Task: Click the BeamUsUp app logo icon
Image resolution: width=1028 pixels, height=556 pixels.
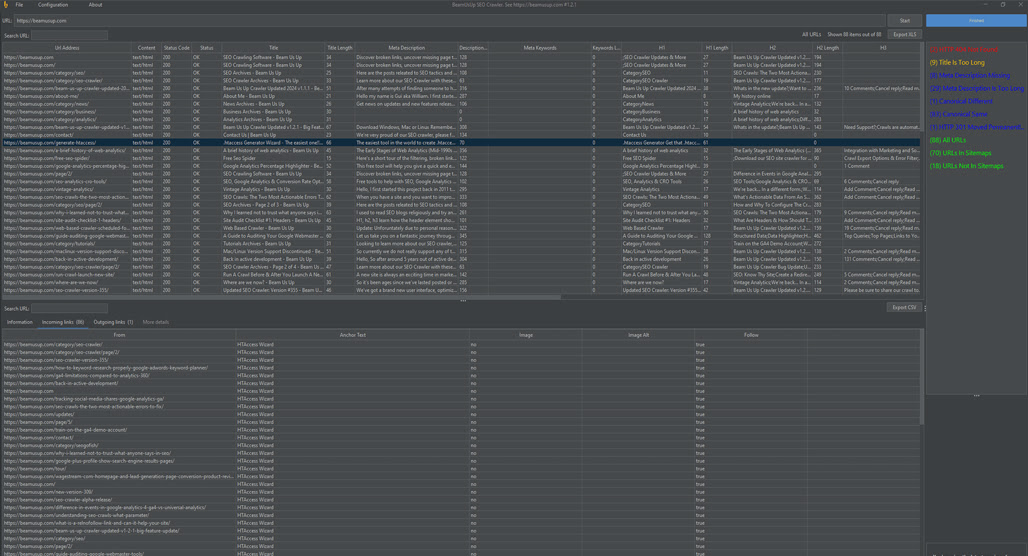Action: point(5,5)
